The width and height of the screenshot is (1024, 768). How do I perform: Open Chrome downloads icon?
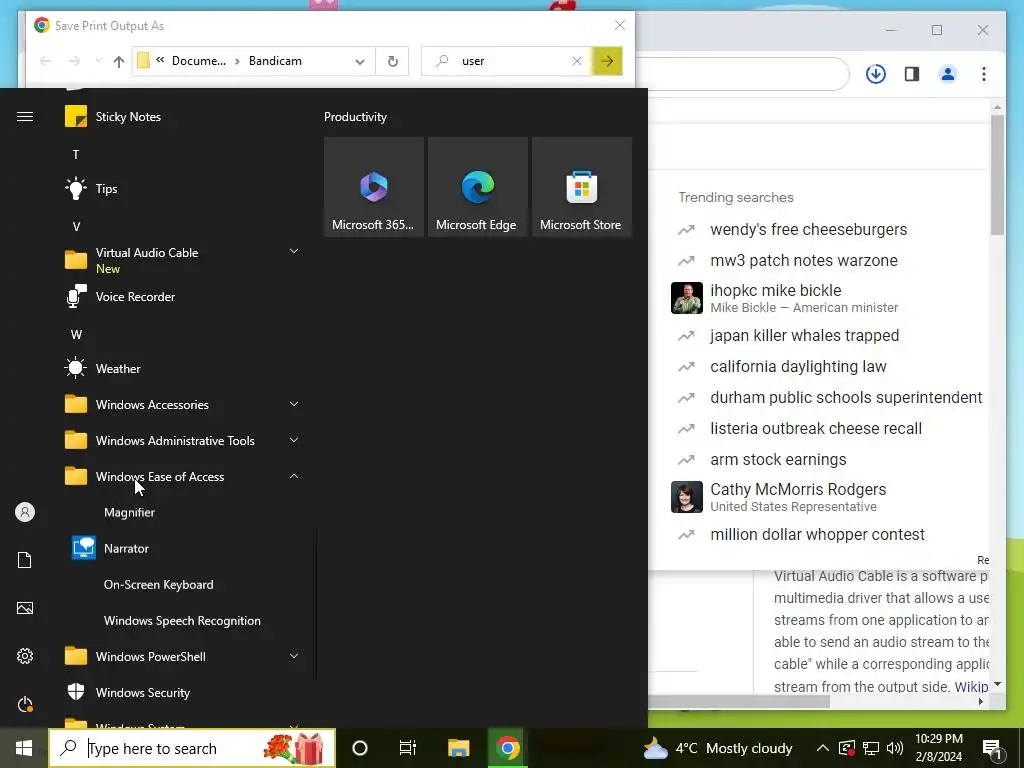point(876,74)
